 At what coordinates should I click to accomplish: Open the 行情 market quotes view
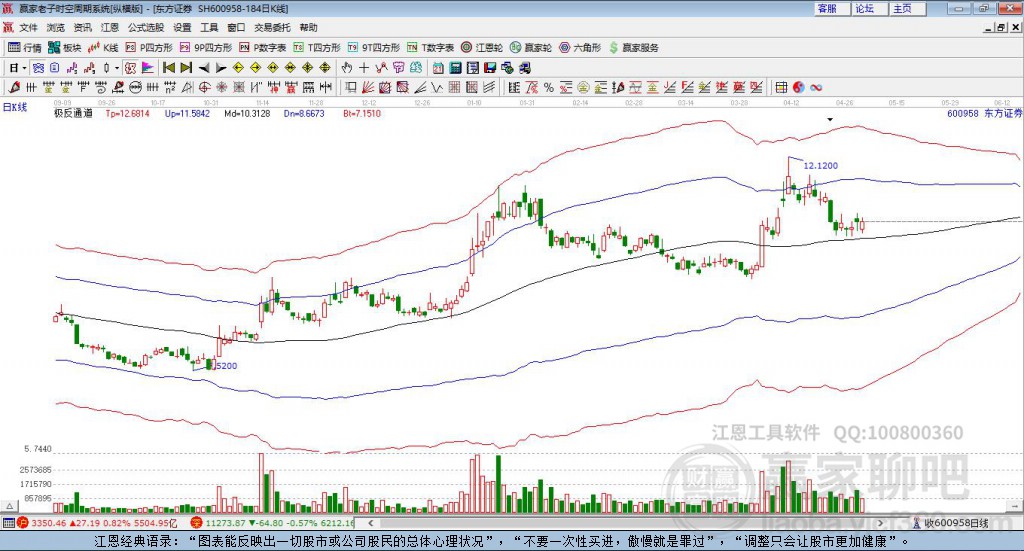[x=24, y=48]
